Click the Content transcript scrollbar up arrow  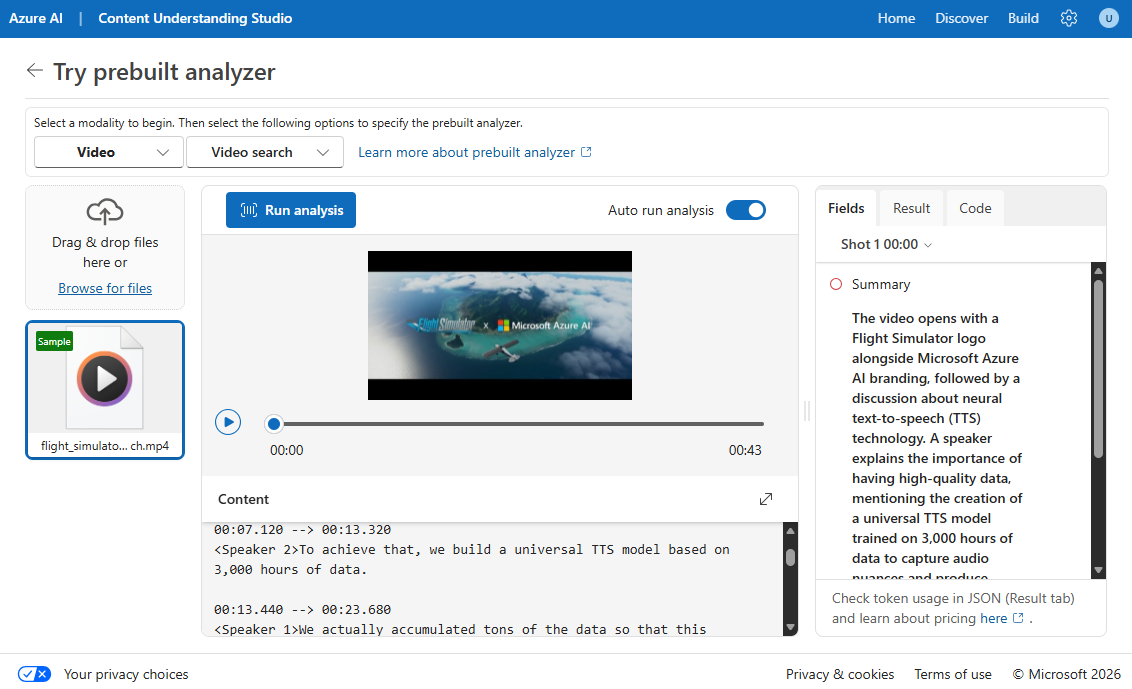pos(791,531)
